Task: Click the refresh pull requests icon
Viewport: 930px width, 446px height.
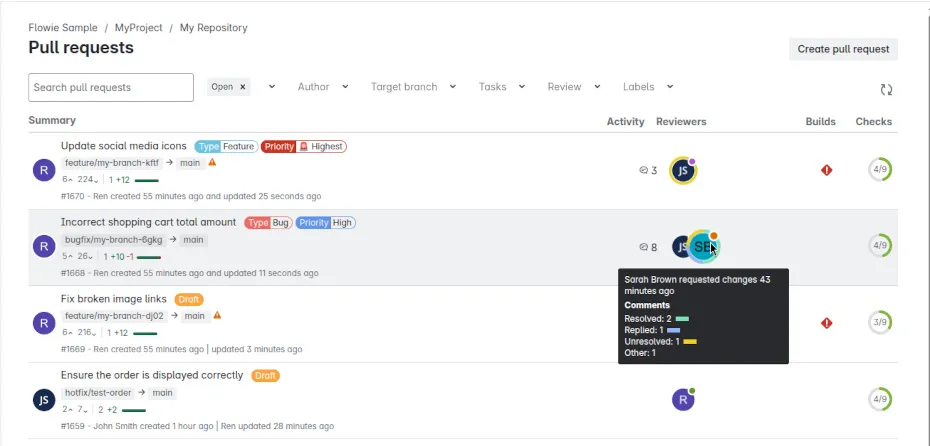Action: (x=886, y=89)
